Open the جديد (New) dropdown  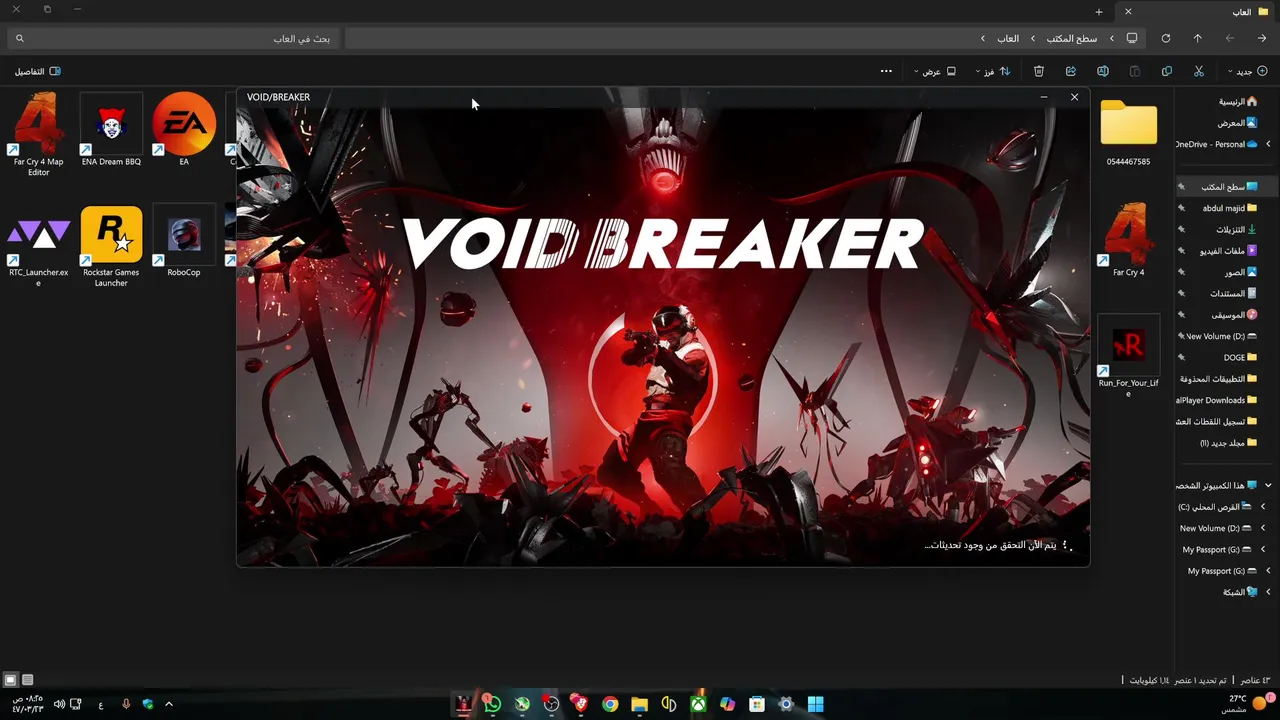[x=1248, y=71]
